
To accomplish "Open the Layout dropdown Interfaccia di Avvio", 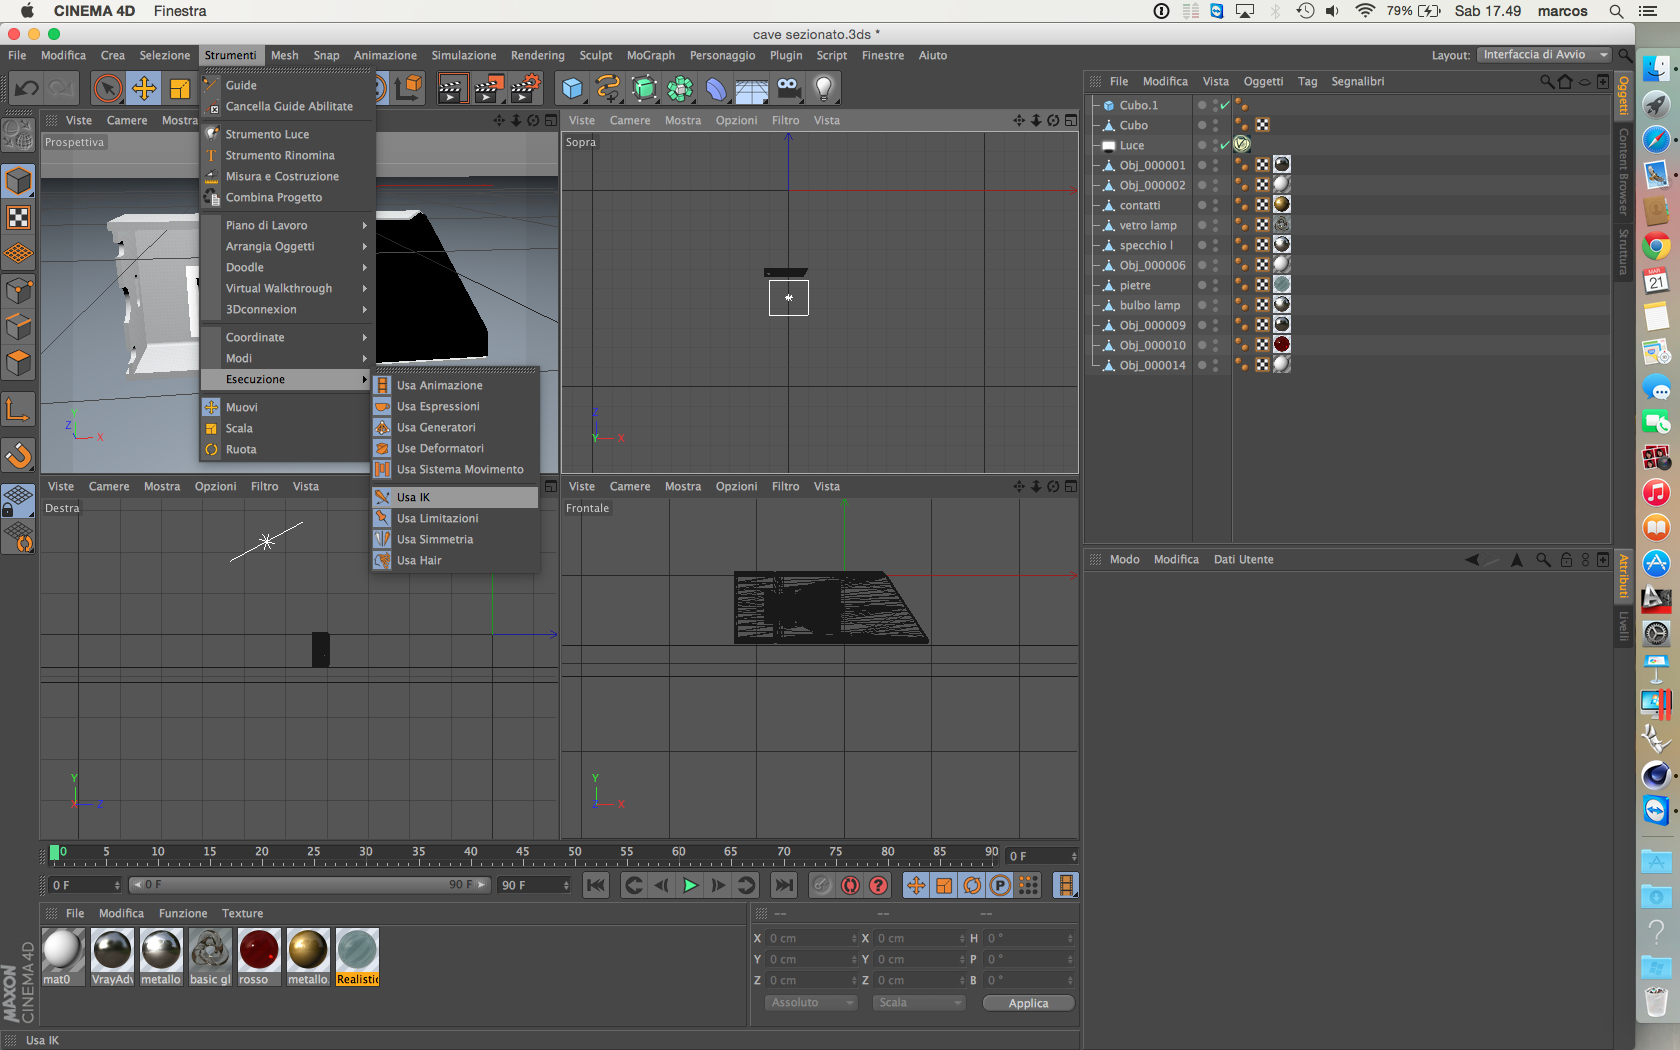I will 1544,55.
